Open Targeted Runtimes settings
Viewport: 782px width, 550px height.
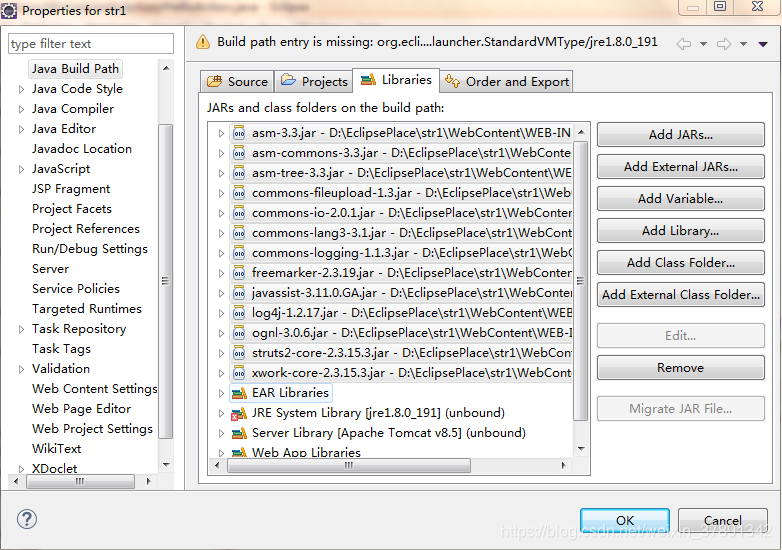87,309
